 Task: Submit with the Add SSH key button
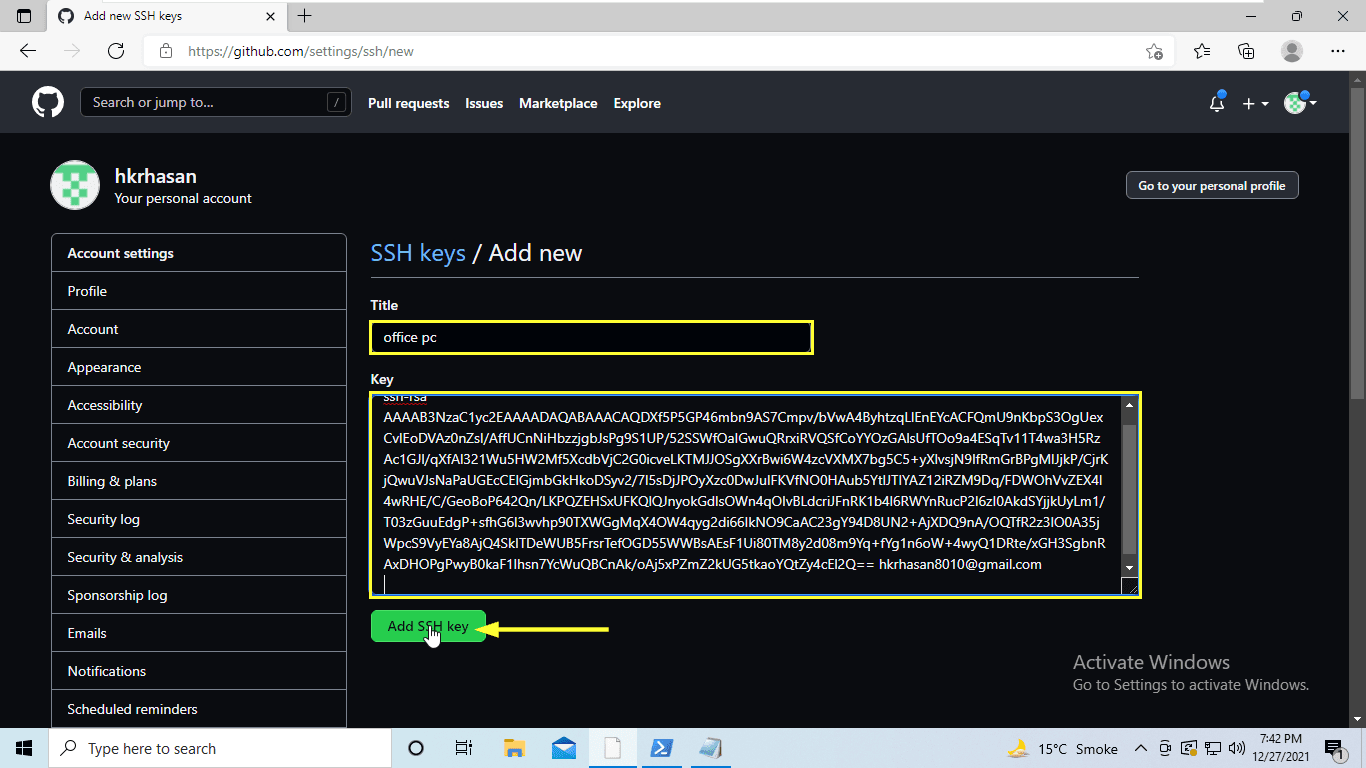pyautogui.click(x=428, y=626)
